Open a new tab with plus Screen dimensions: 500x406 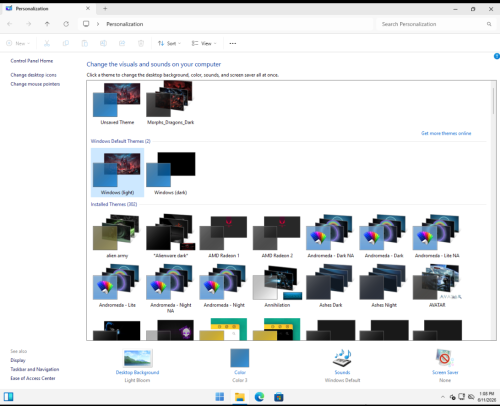point(105,9)
